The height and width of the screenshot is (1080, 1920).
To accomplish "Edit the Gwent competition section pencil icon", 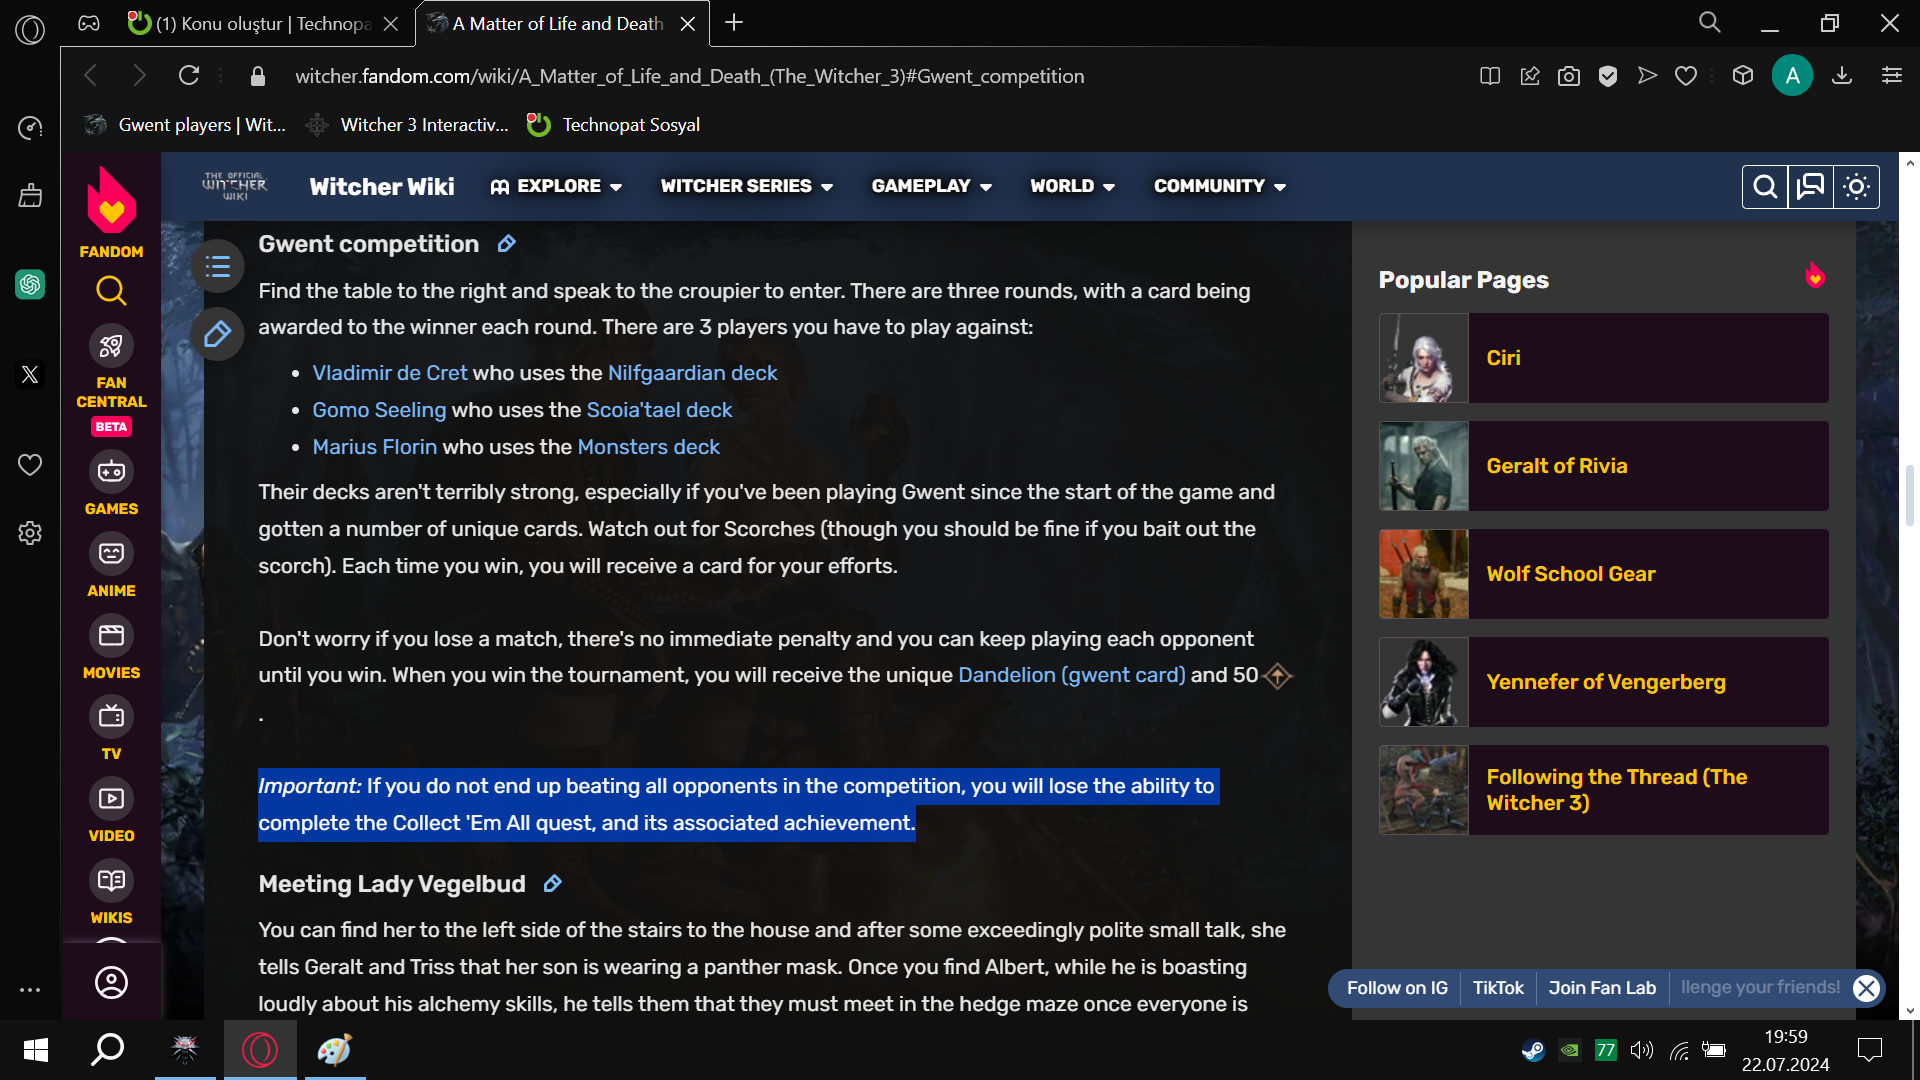I will (507, 244).
